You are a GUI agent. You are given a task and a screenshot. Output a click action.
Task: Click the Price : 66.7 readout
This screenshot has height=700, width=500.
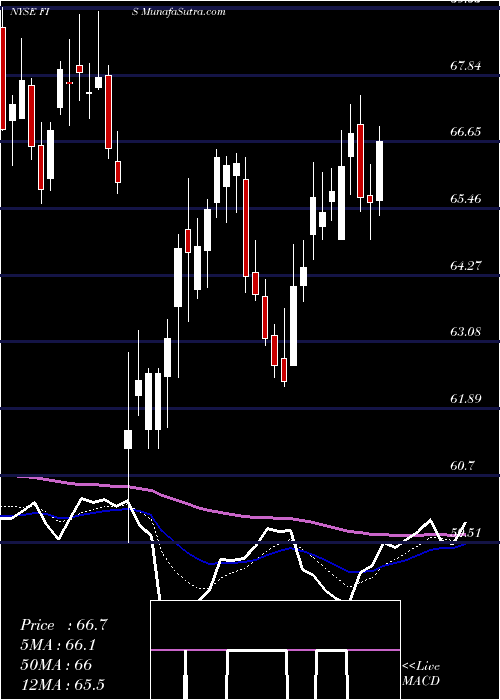[64, 625]
